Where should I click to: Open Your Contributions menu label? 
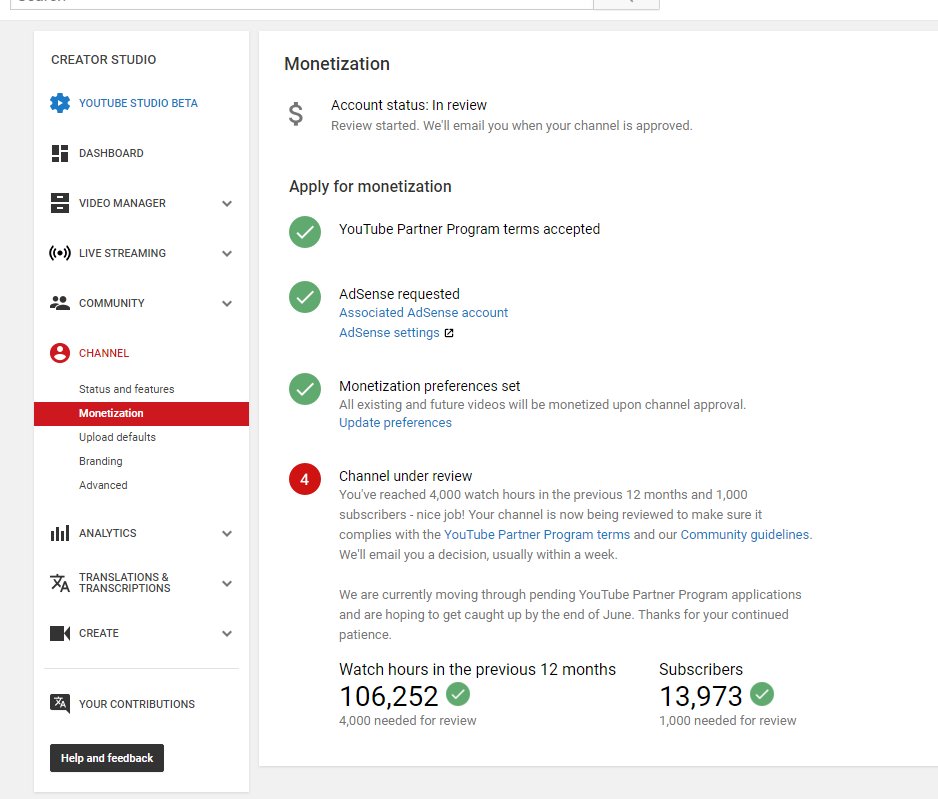pyautogui.click(x=137, y=704)
